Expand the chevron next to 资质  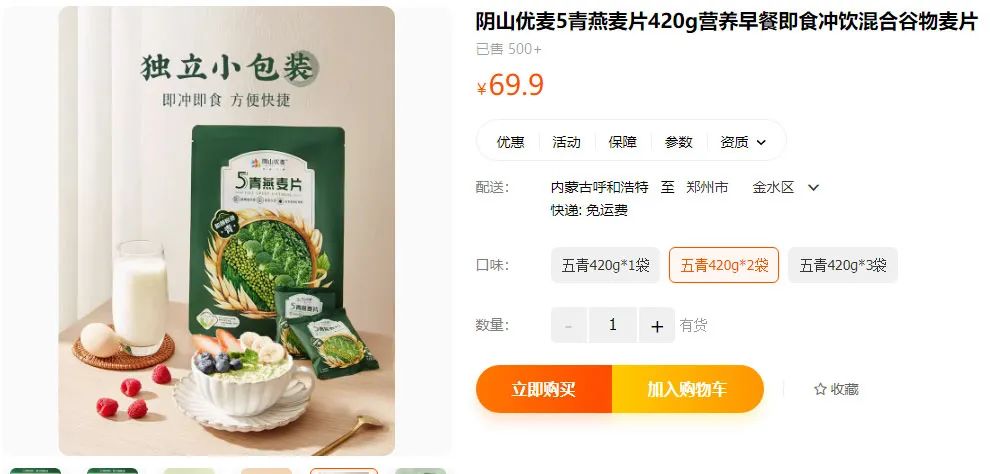(x=761, y=143)
